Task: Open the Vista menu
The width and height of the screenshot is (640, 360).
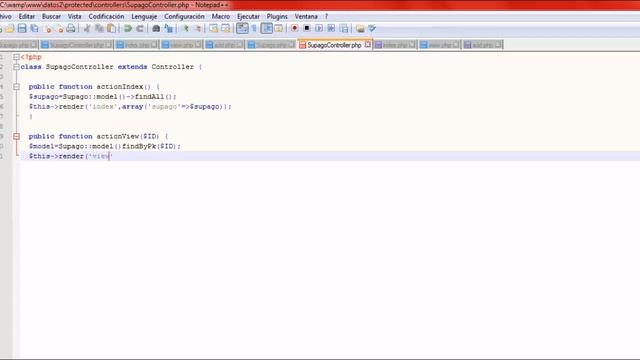Action: pyautogui.click(x=74, y=16)
